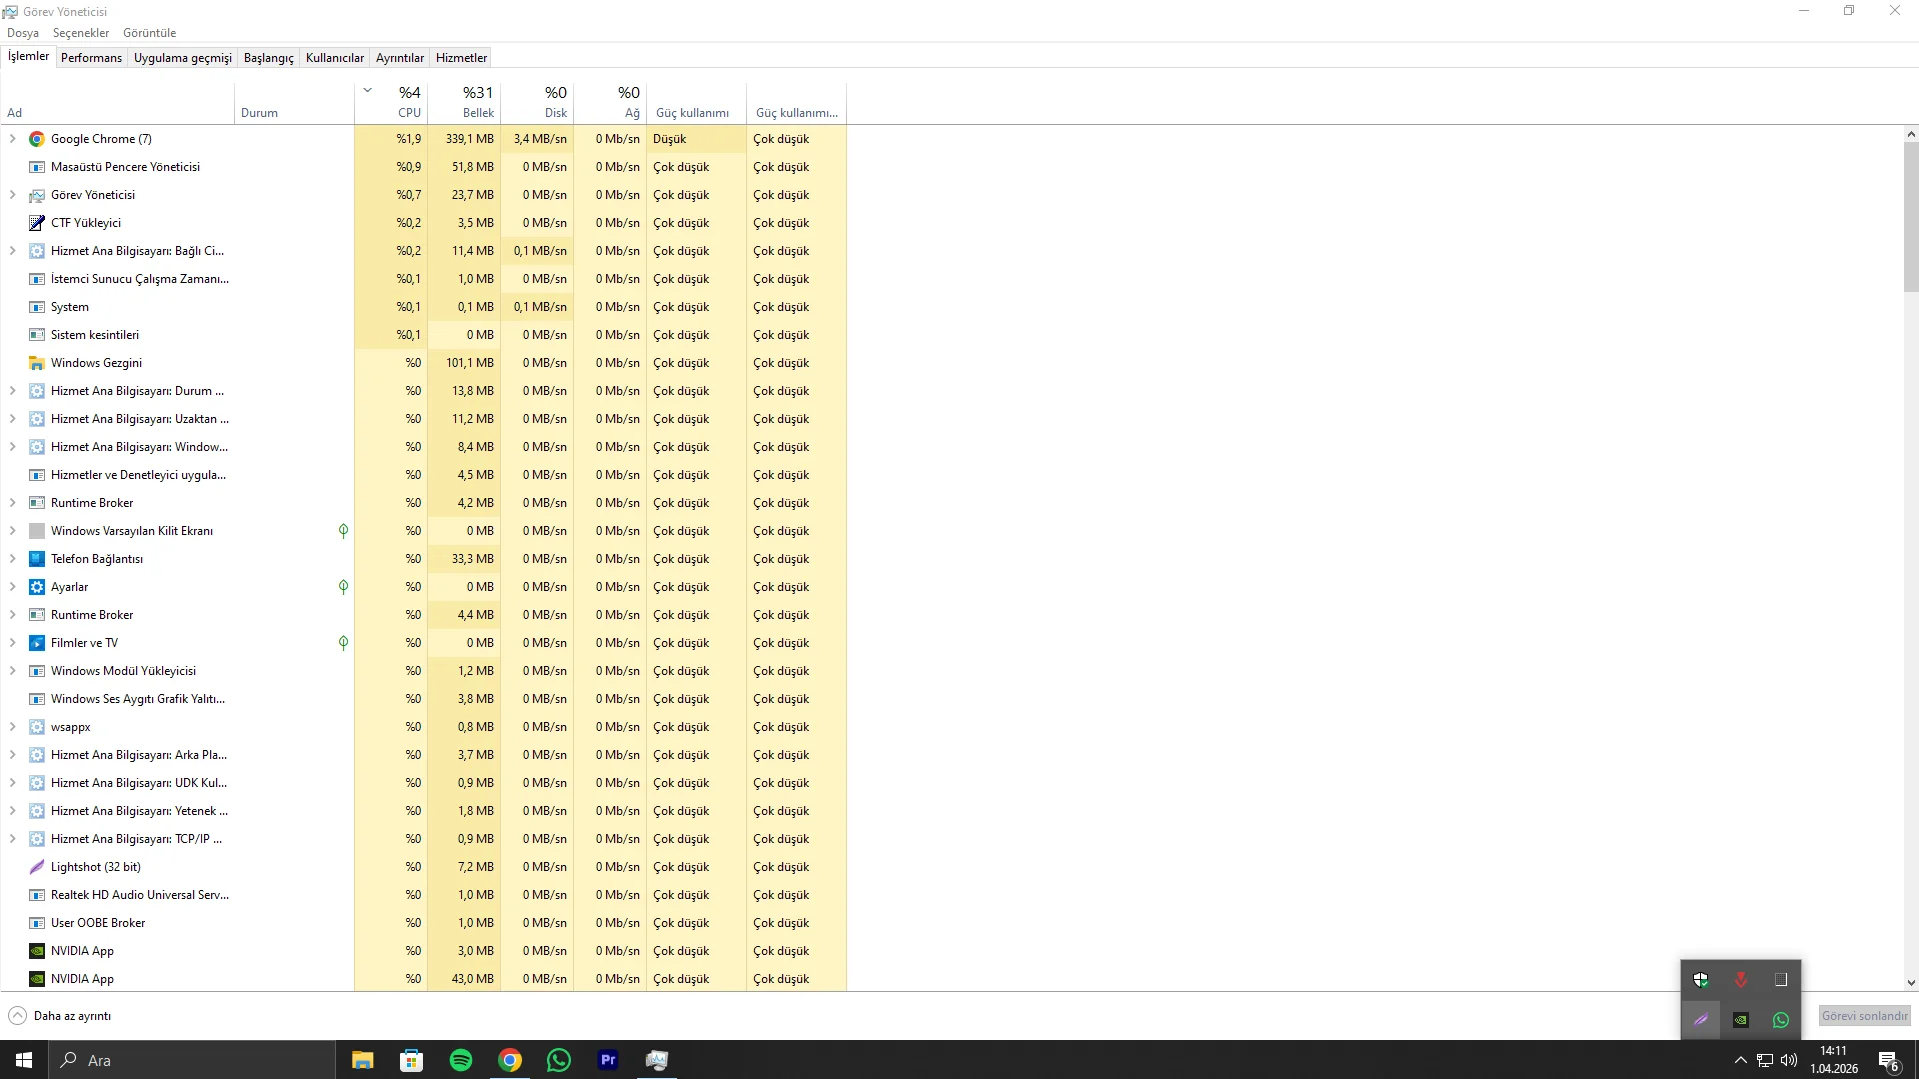Expand the Telefon Bağlantısı process row
The height and width of the screenshot is (1079, 1919).
(x=12, y=559)
